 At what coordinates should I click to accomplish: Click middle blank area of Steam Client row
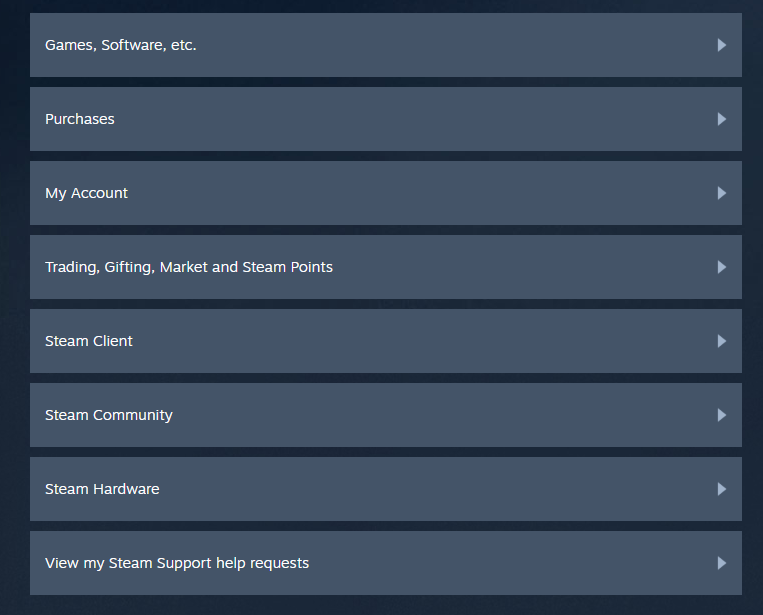(x=386, y=341)
